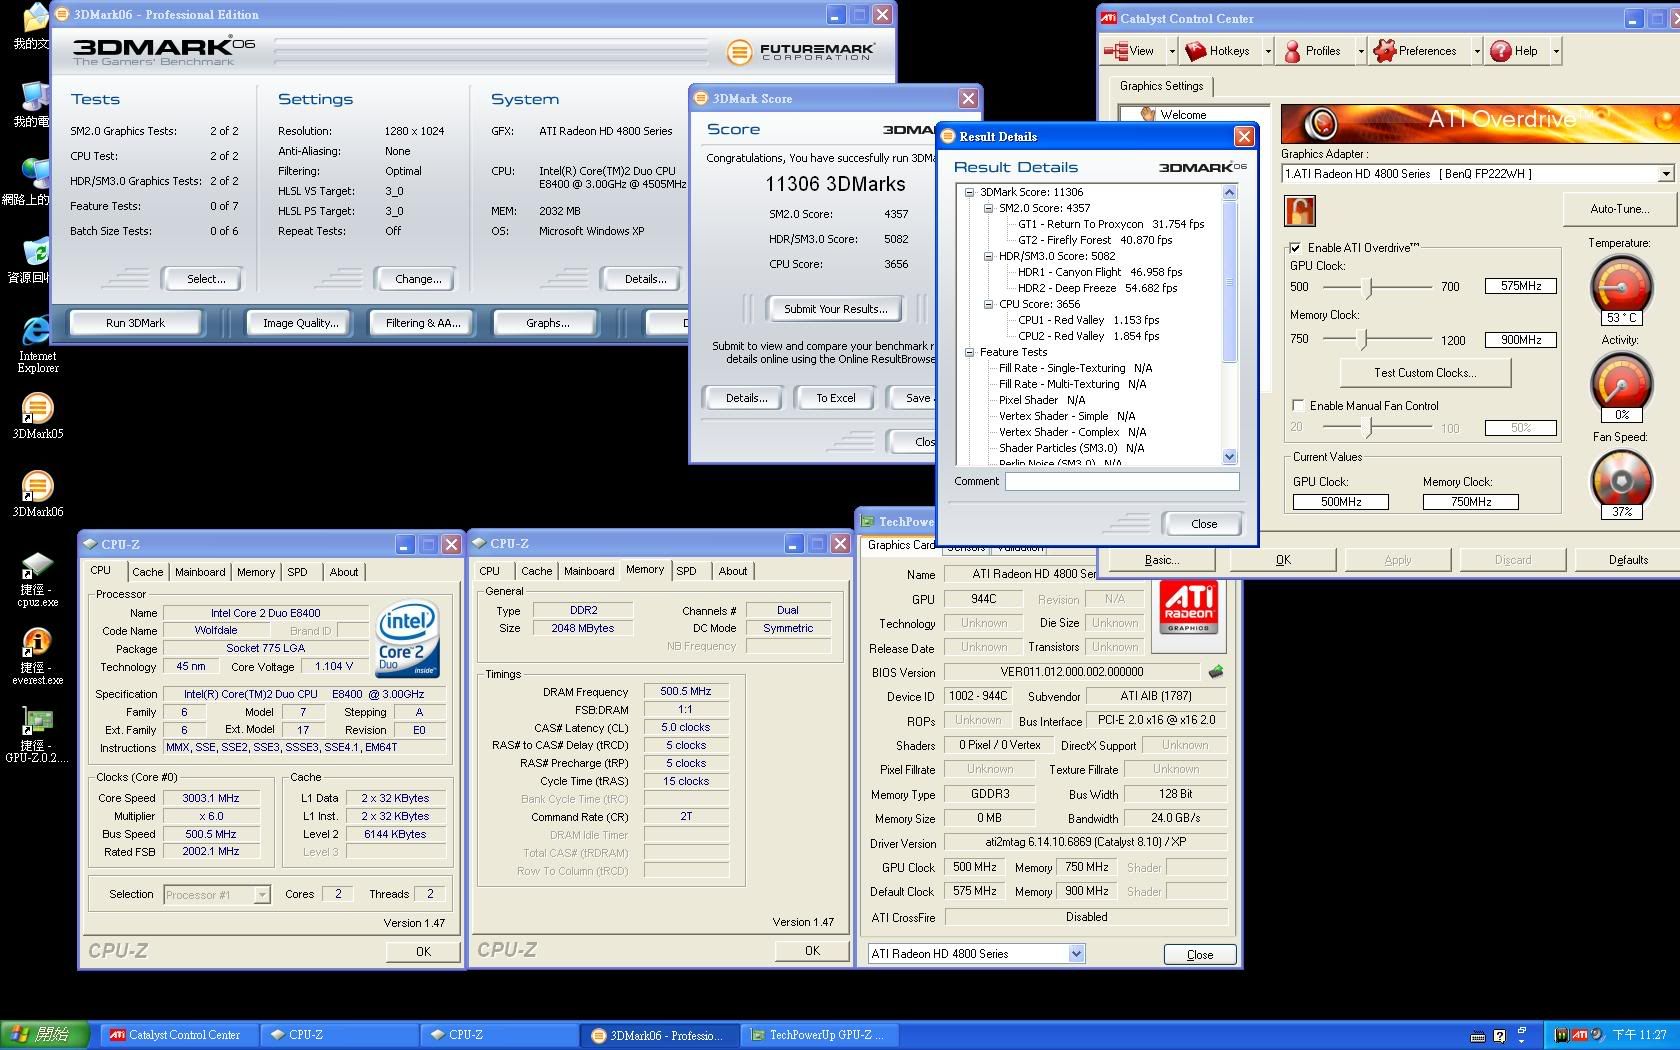The width and height of the screenshot is (1680, 1050).
Task: Click the Select button under Tests
Action: [205, 279]
